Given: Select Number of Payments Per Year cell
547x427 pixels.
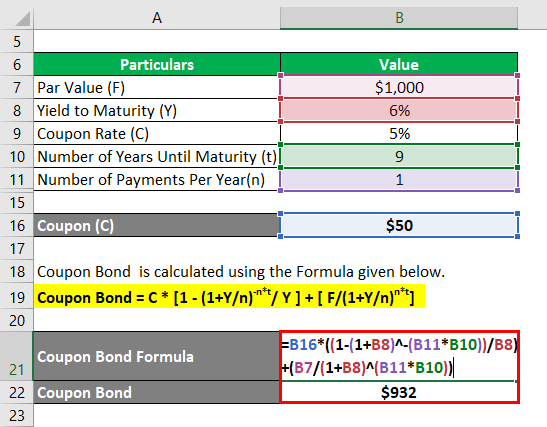Looking at the screenshot, I should coord(157,179).
